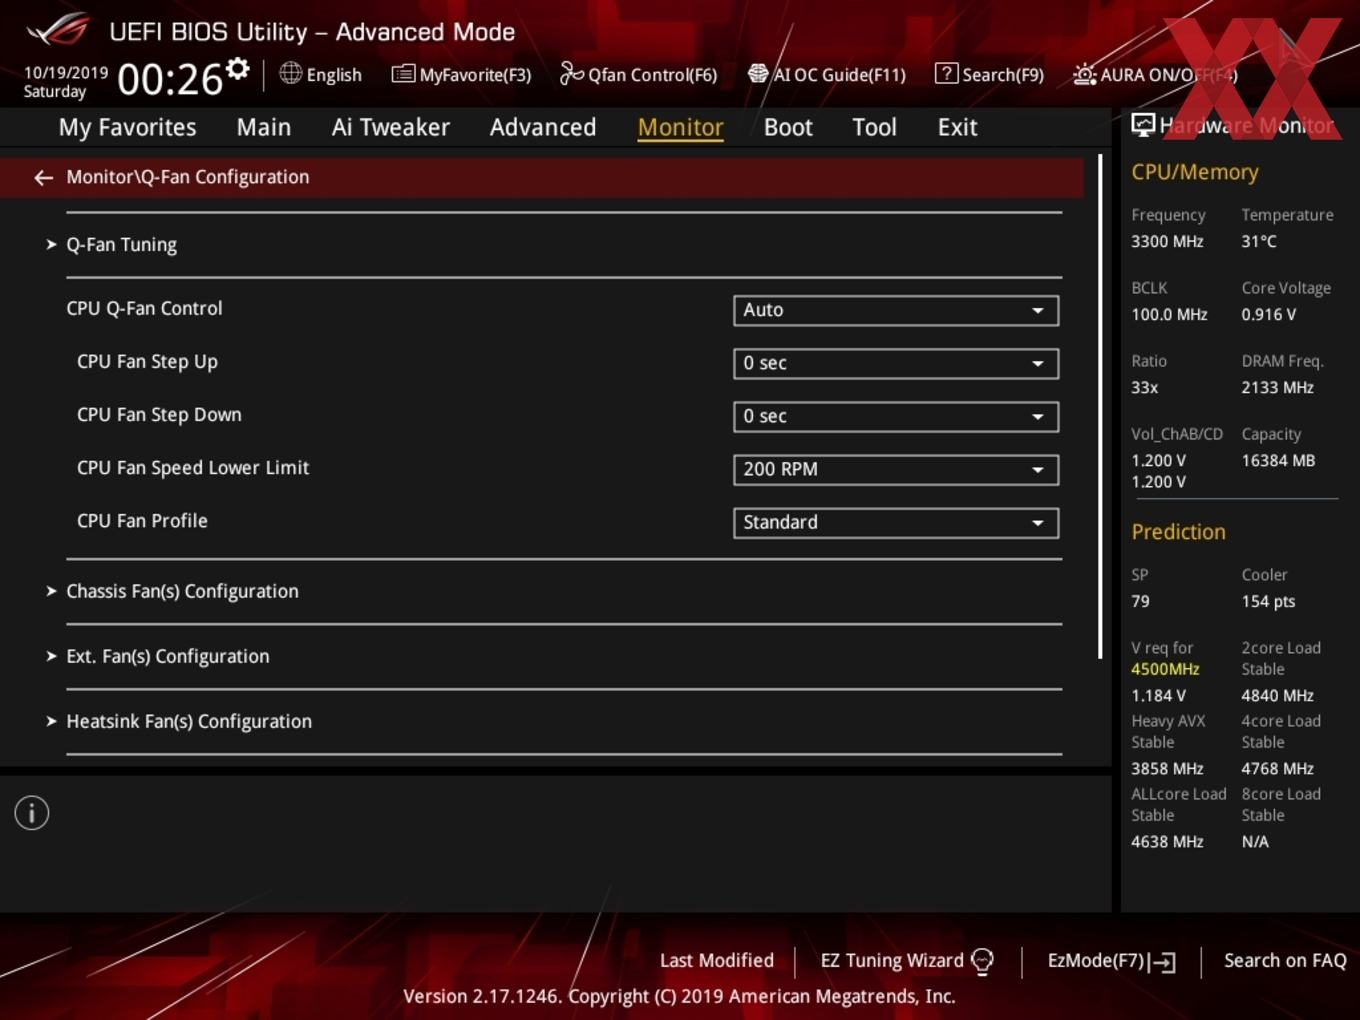Switch to the Advanced tab
1360x1020 pixels.
[543, 127]
